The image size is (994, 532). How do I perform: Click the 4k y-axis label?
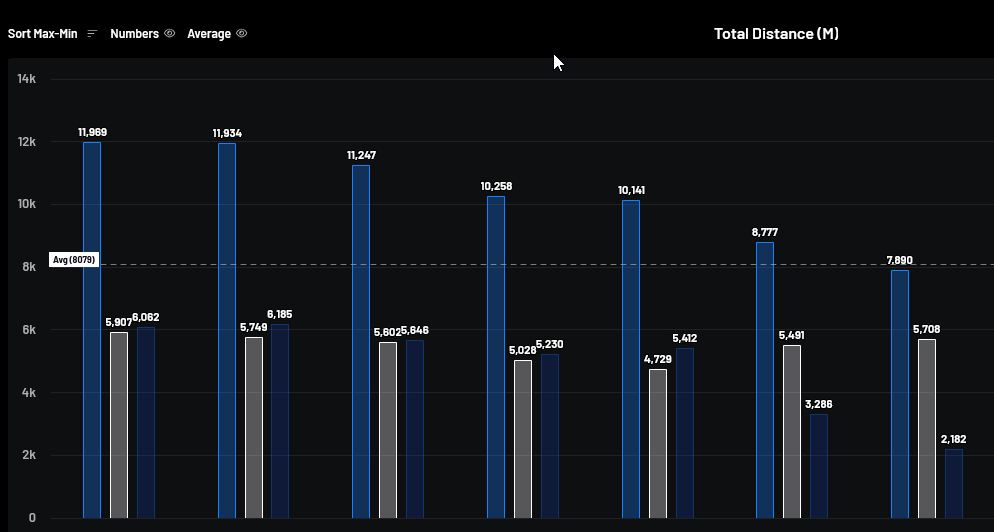point(30,393)
